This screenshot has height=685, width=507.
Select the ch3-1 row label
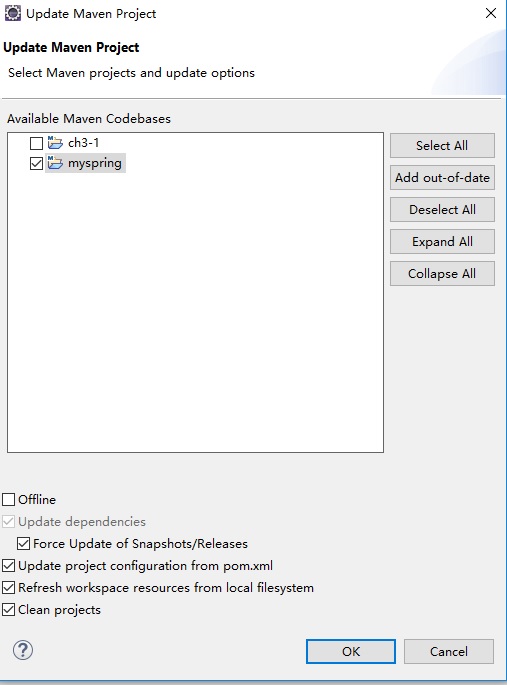pos(83,143)
